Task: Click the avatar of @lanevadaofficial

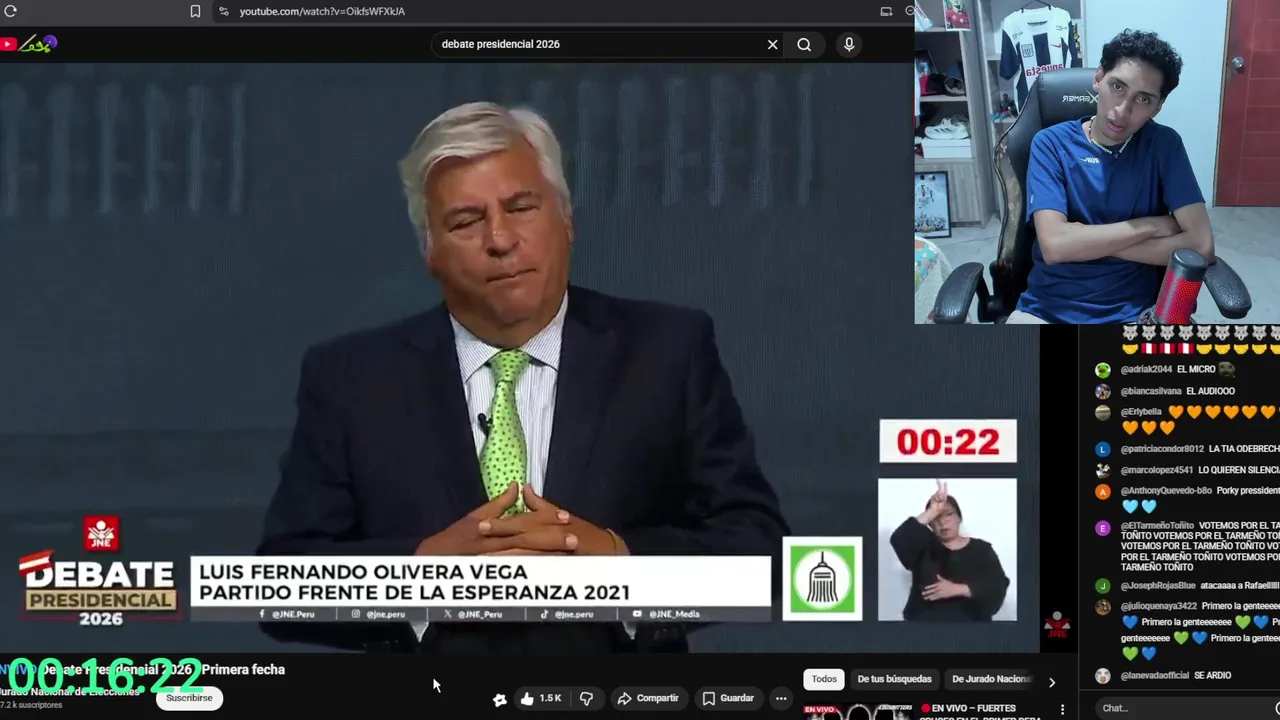Action: point(1102,676)
